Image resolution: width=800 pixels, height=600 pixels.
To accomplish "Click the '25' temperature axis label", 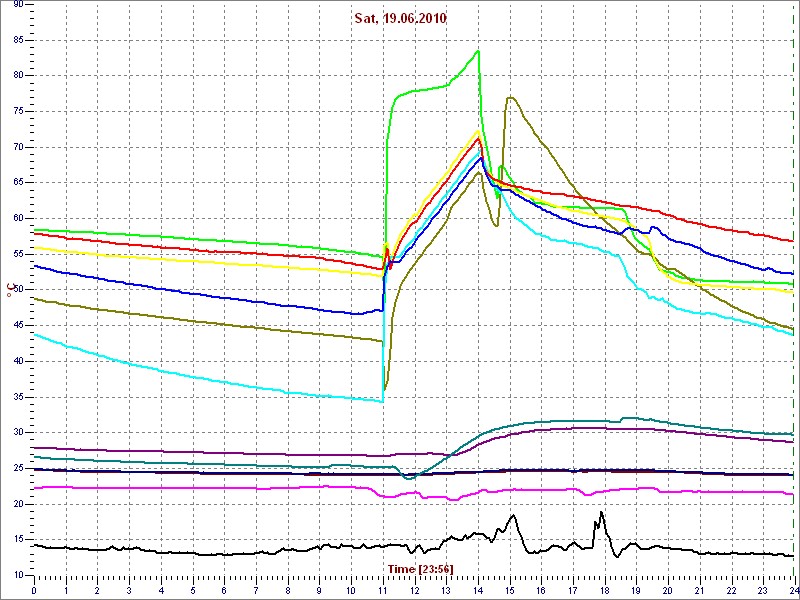I will tap(17, 468).
